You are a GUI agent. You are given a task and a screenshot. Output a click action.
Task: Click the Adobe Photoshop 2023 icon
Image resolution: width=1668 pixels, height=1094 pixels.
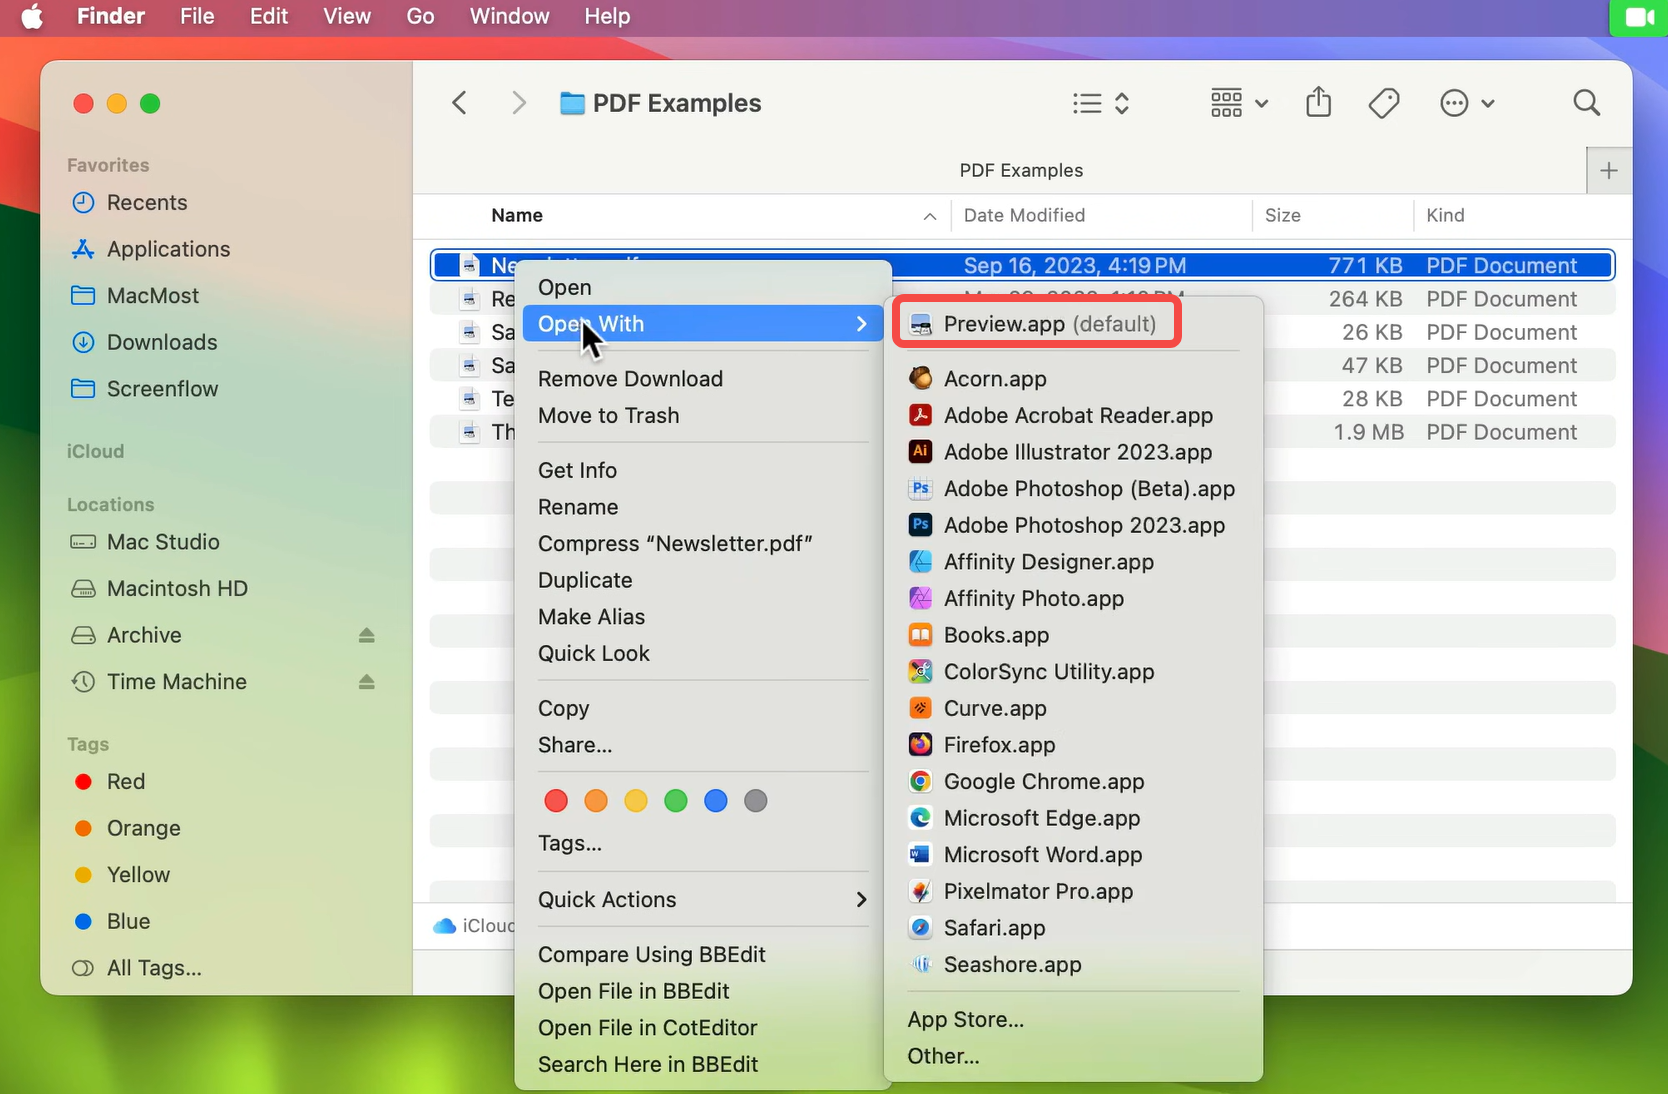920,525
